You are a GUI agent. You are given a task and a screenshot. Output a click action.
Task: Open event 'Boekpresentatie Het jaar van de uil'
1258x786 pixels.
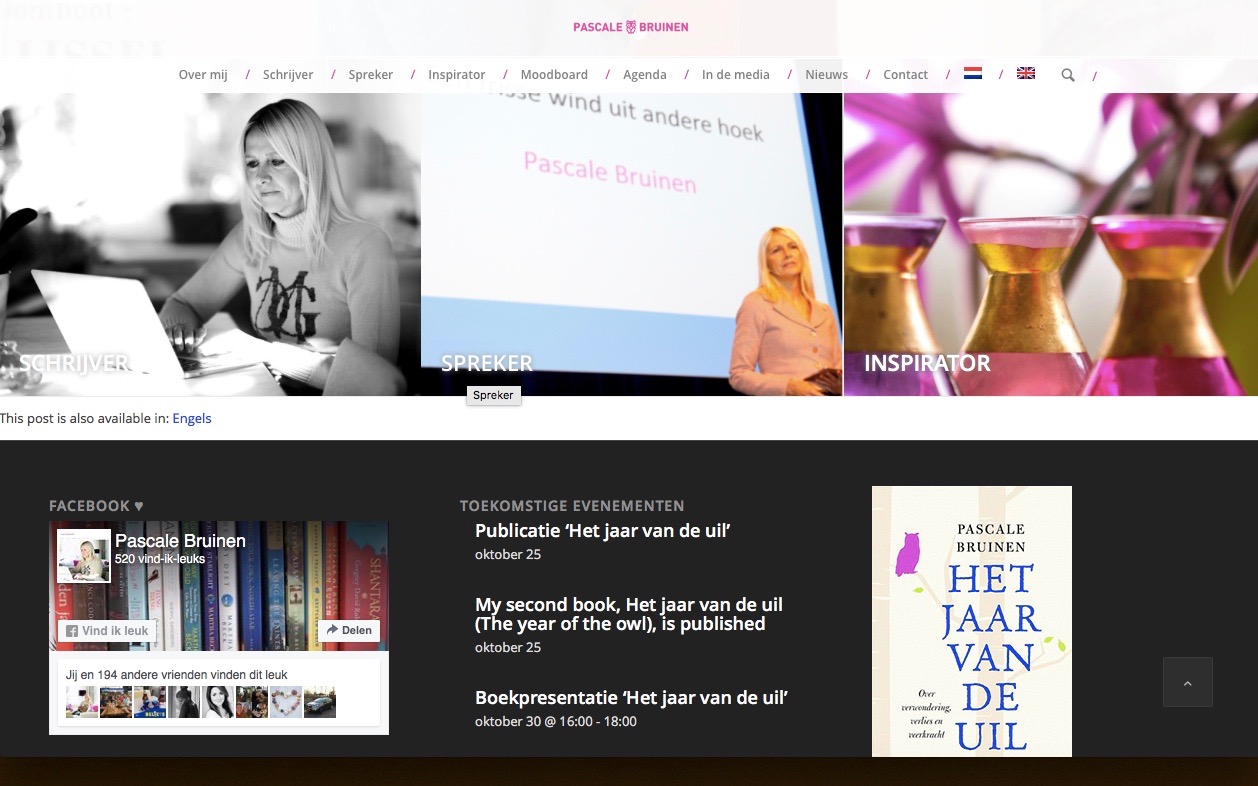click(x=631, y=697)
